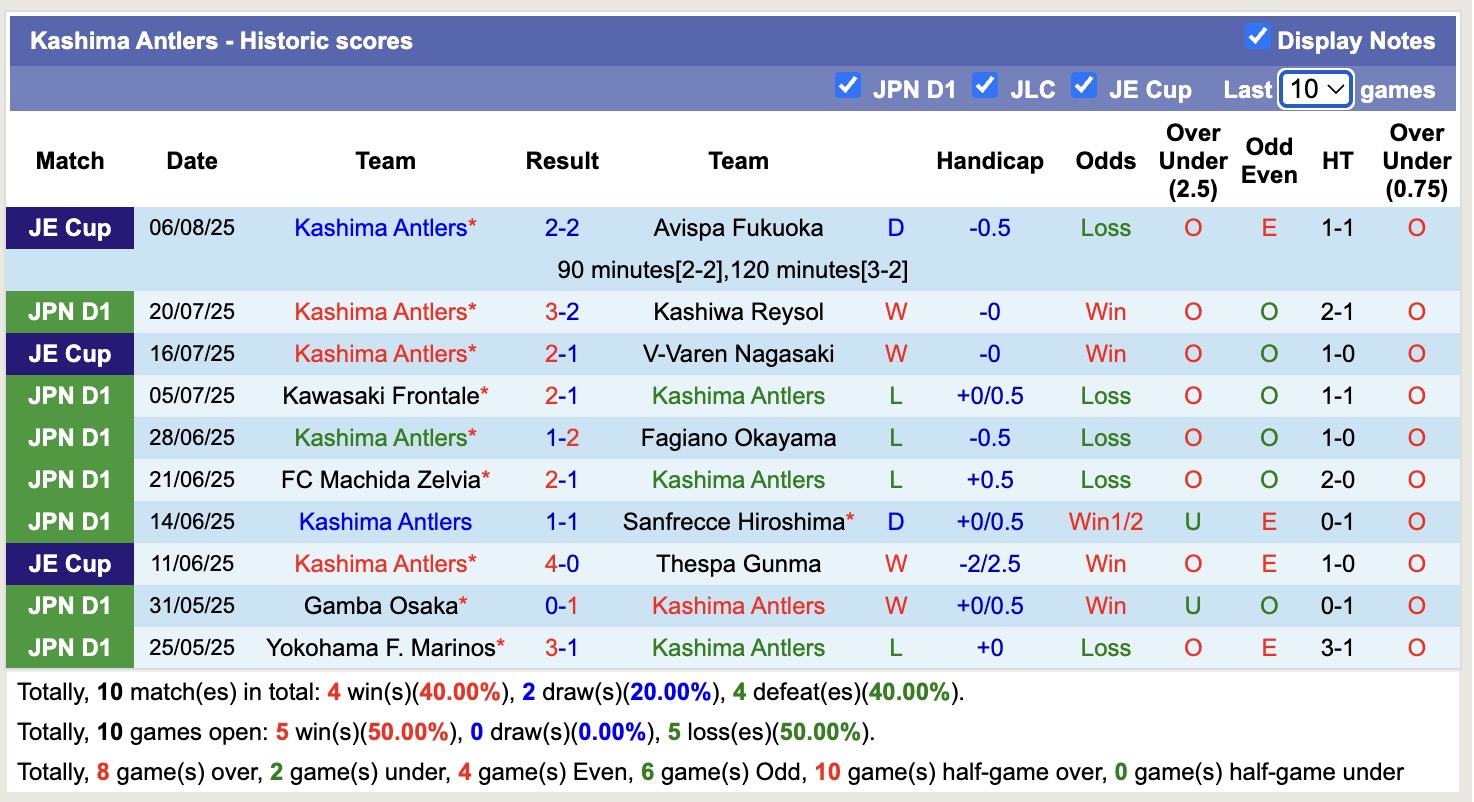Select Yokohama F. Marinos team link
Viewport: 1474px width, 802px height.
coord(380,648)
